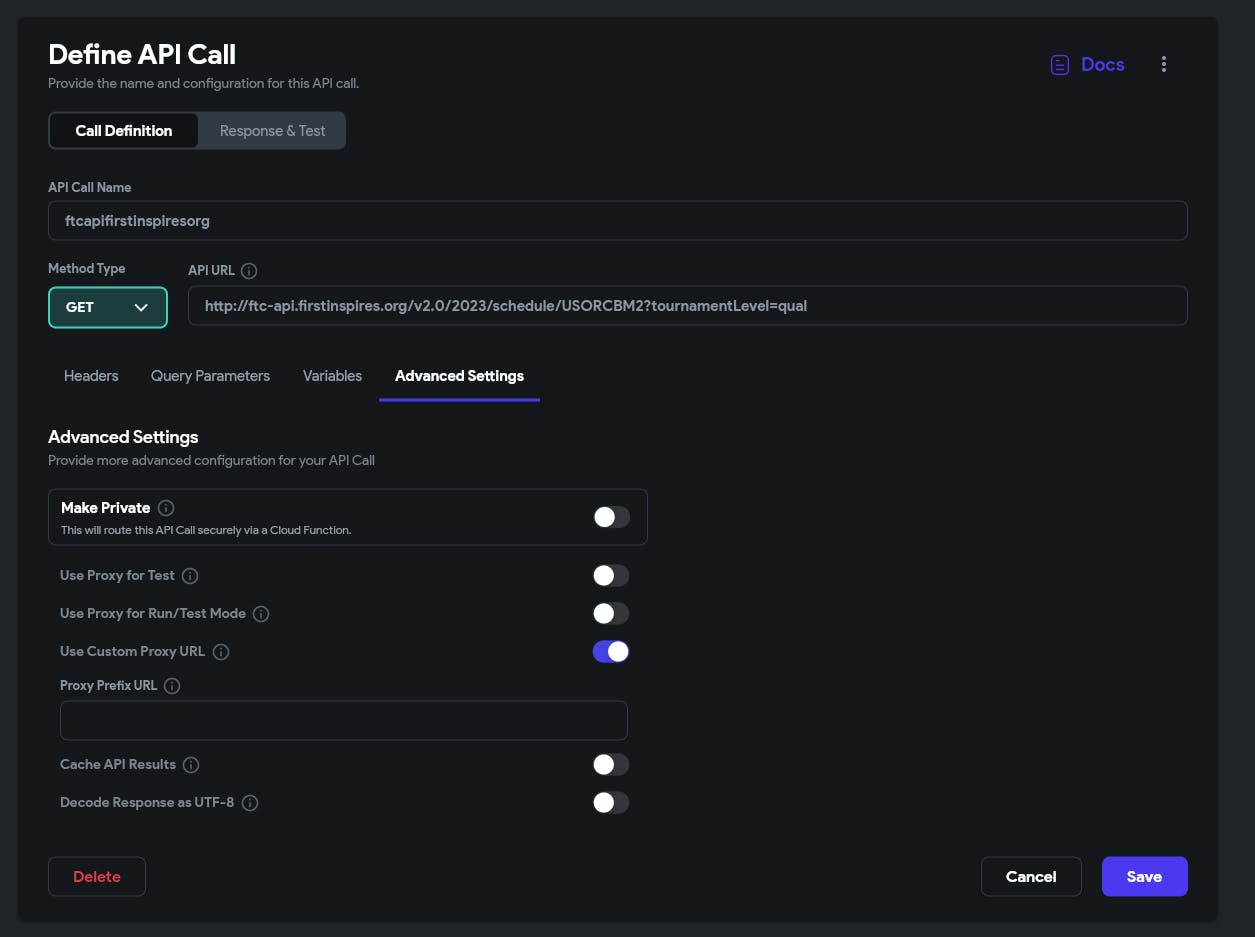Viewport: 1255px width, 937px height.
Task: Open the three-dot more options menu
Action: click(x=1163, y=64)
